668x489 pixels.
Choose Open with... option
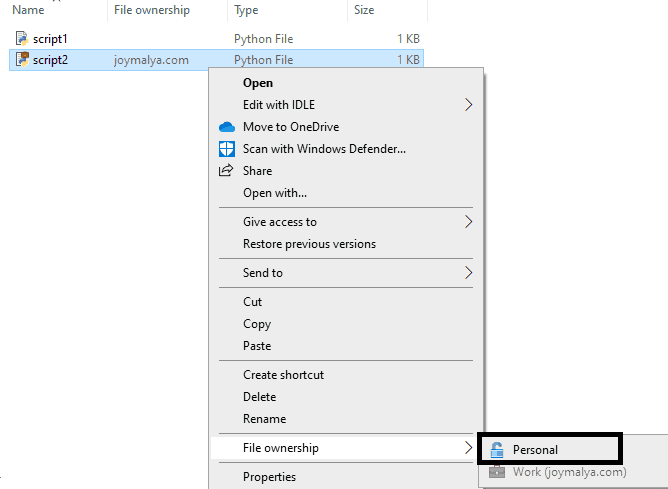coord(346,193)
